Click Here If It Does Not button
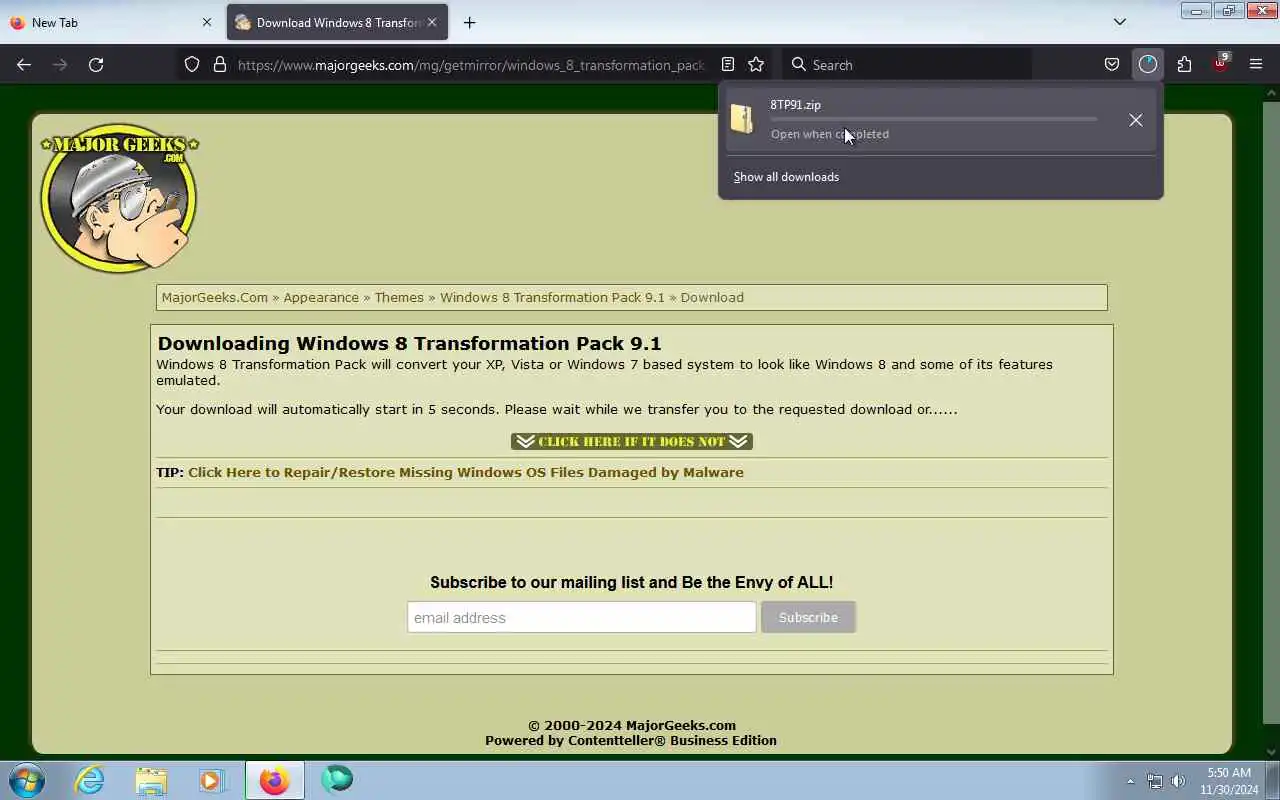This screenshot has height=800, width=1280. (x=631, y=441)
